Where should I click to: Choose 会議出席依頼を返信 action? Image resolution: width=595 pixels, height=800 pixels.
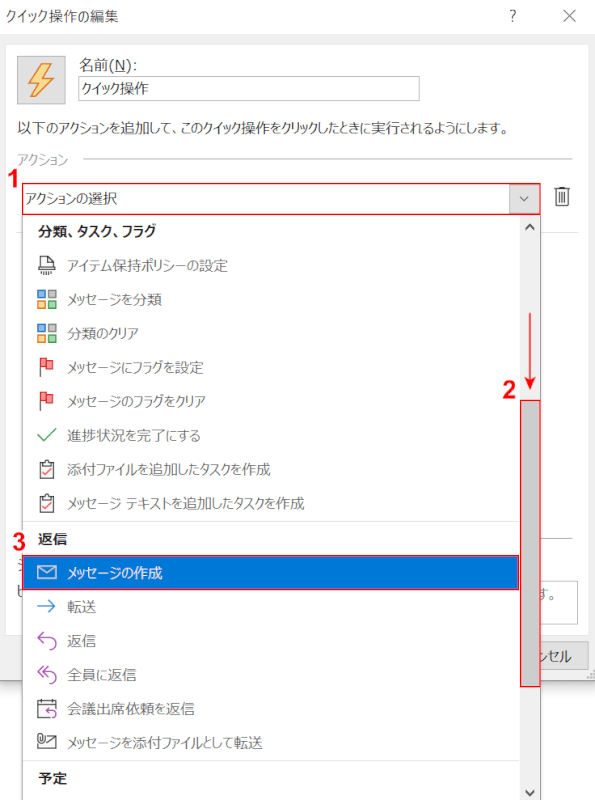pos(271,709)
